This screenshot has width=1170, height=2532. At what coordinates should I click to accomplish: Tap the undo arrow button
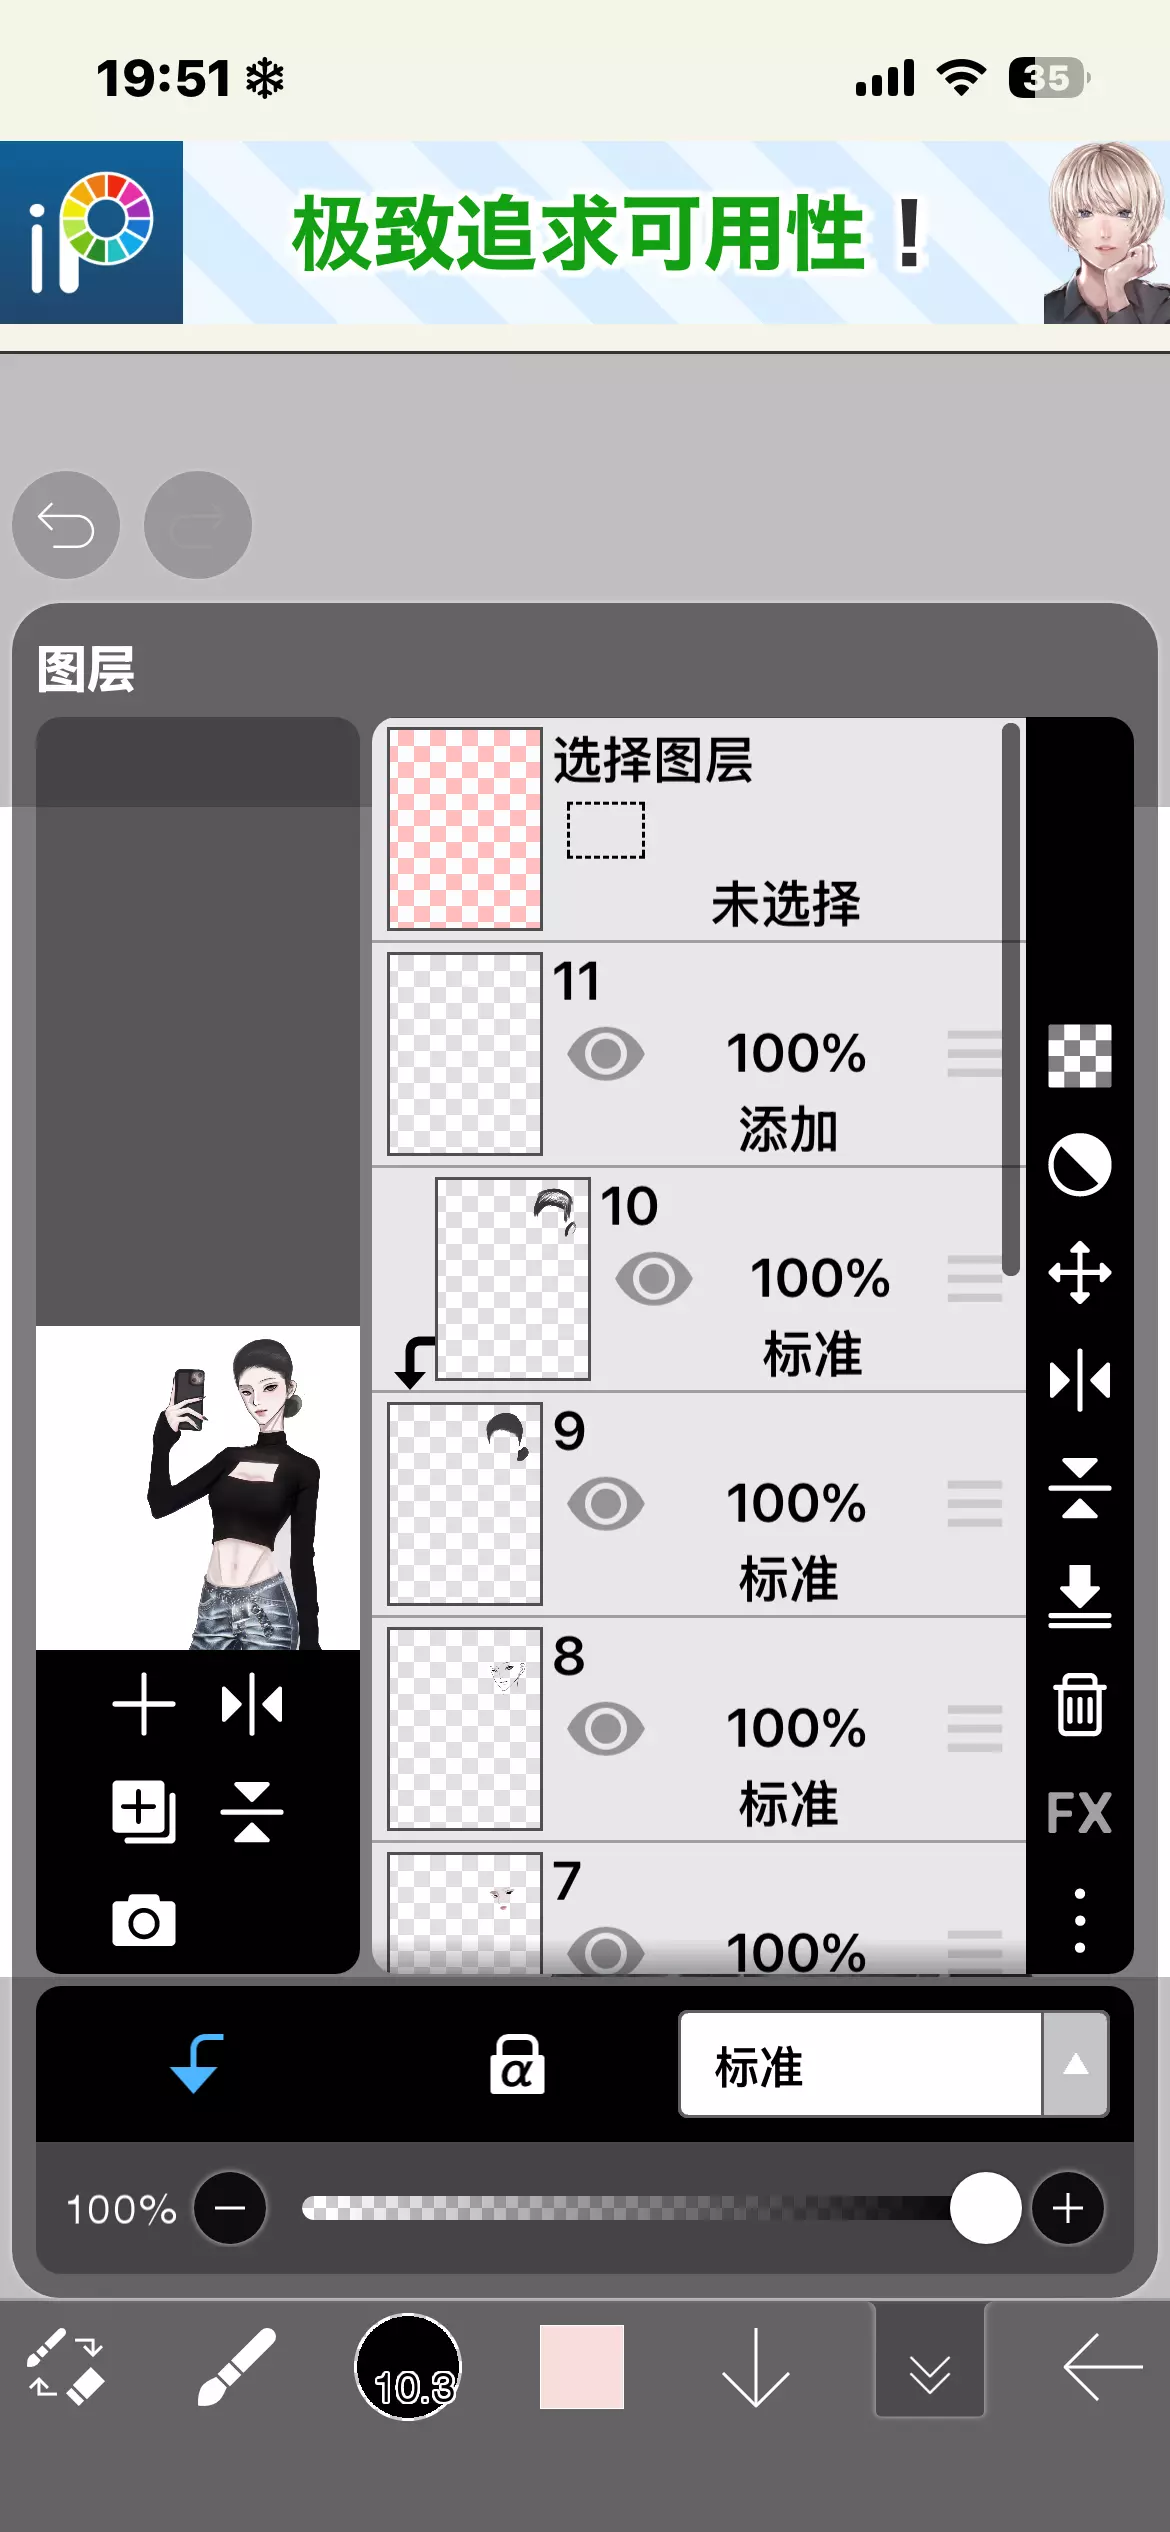(x=66, y=525)
